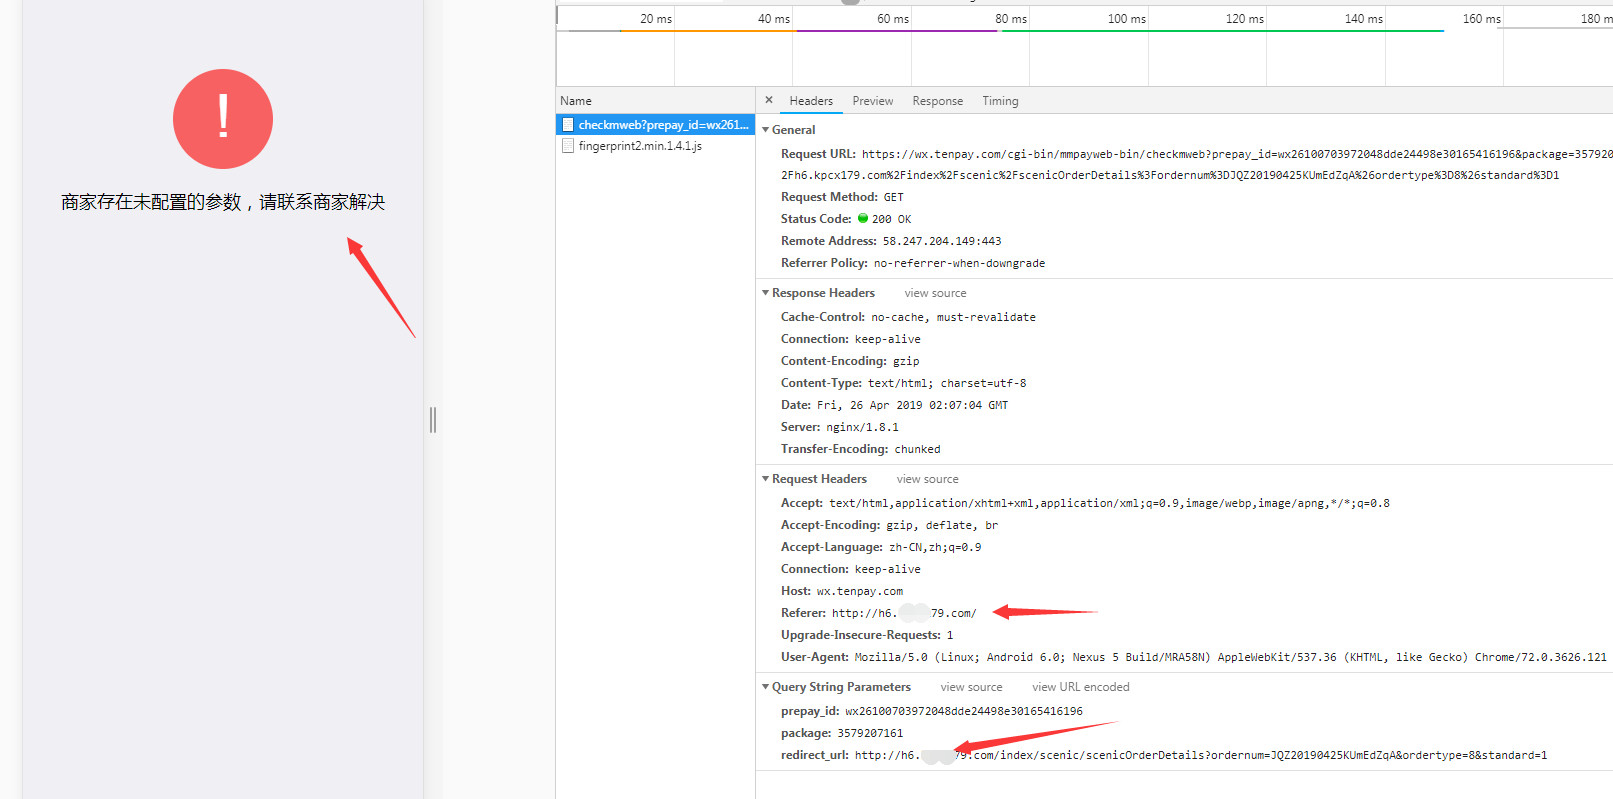1613x799 pixels.
Task: Select the fingerprint2.min.1.4.1.js request
Action: click(640, 146)
